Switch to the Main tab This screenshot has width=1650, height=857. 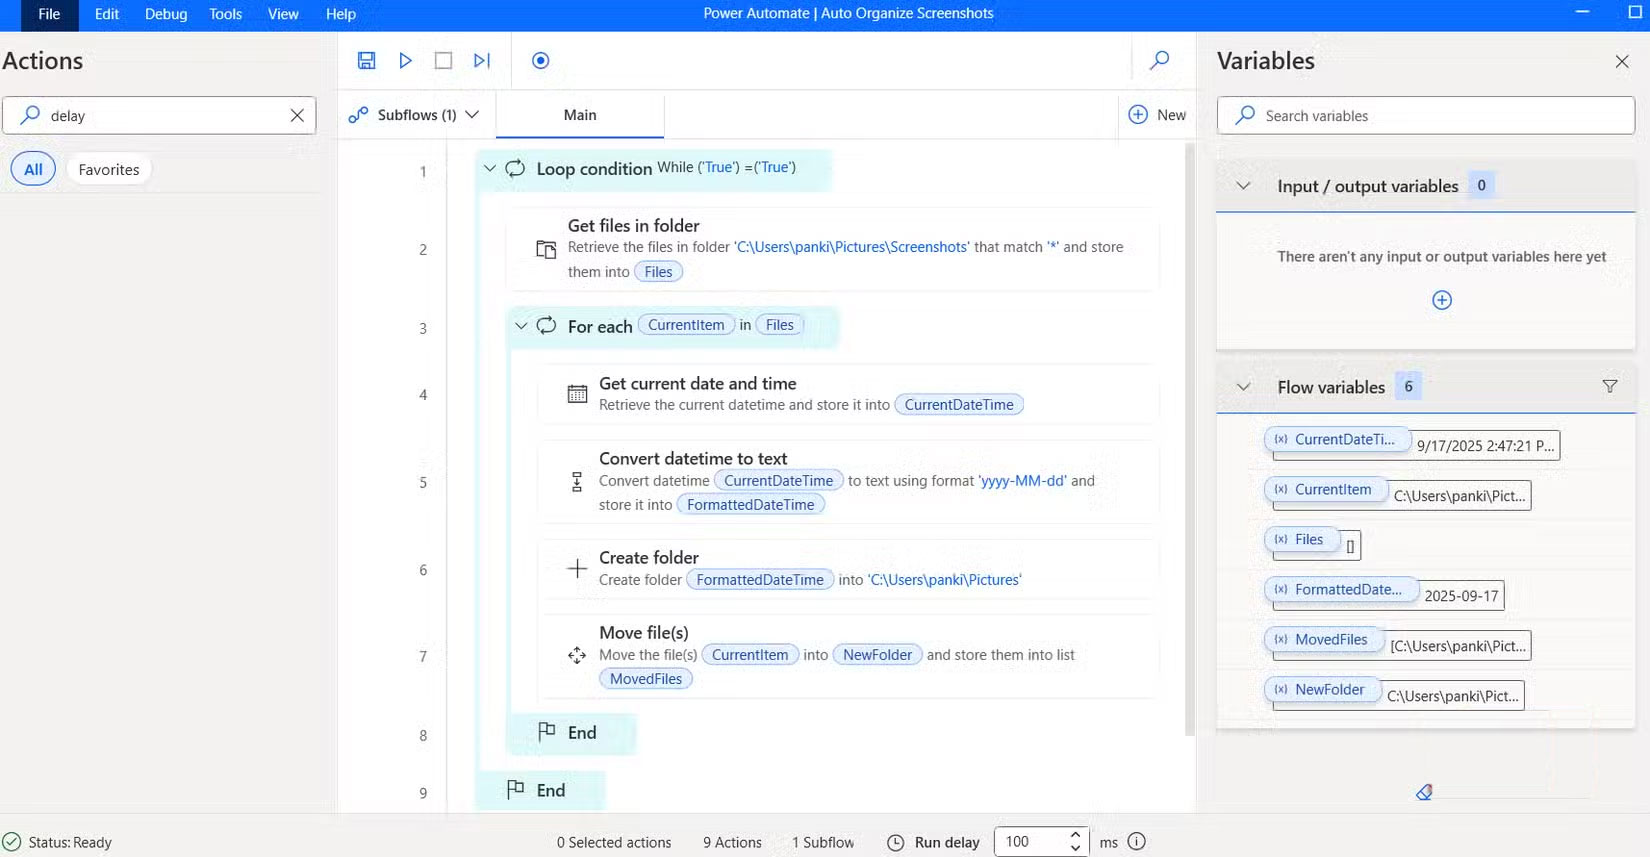click(x=580, y=115)
